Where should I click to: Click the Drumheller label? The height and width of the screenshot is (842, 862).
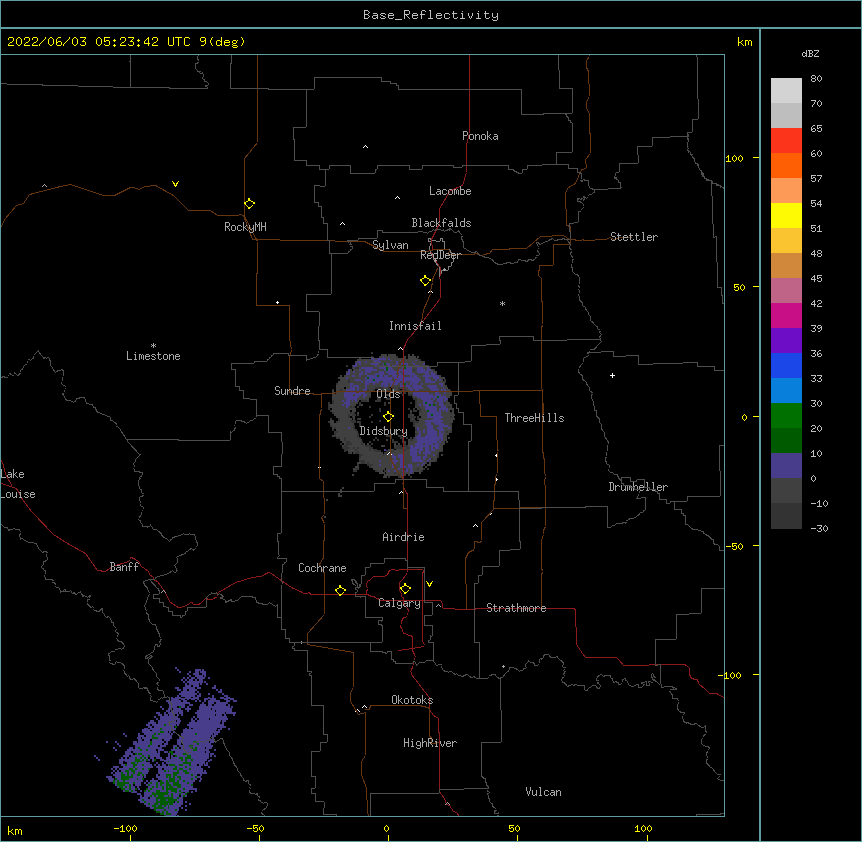[638, 487]
